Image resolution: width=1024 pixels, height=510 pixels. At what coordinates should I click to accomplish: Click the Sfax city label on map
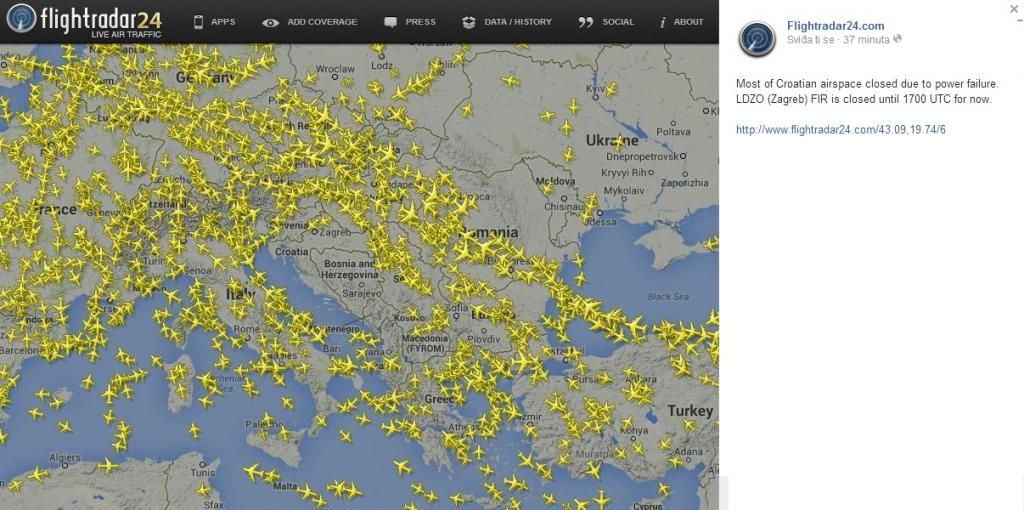click(213, 505)
